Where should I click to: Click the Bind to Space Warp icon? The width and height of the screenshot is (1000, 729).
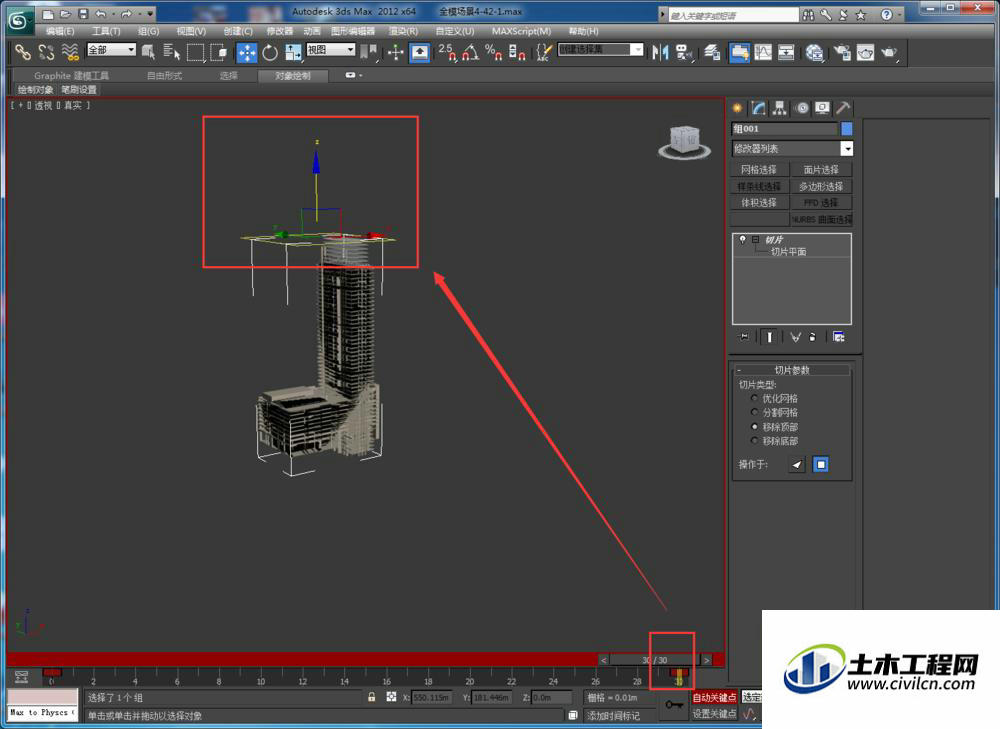click(x=70, y=52)
